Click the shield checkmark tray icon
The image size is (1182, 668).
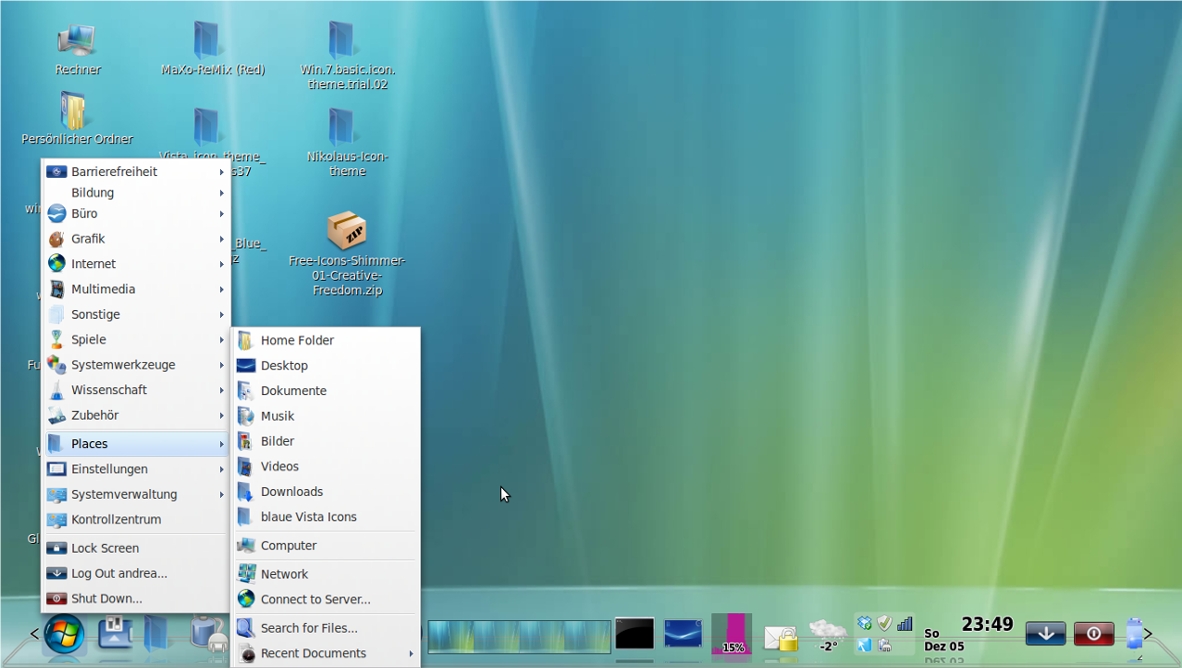click(x=884, y=624)
